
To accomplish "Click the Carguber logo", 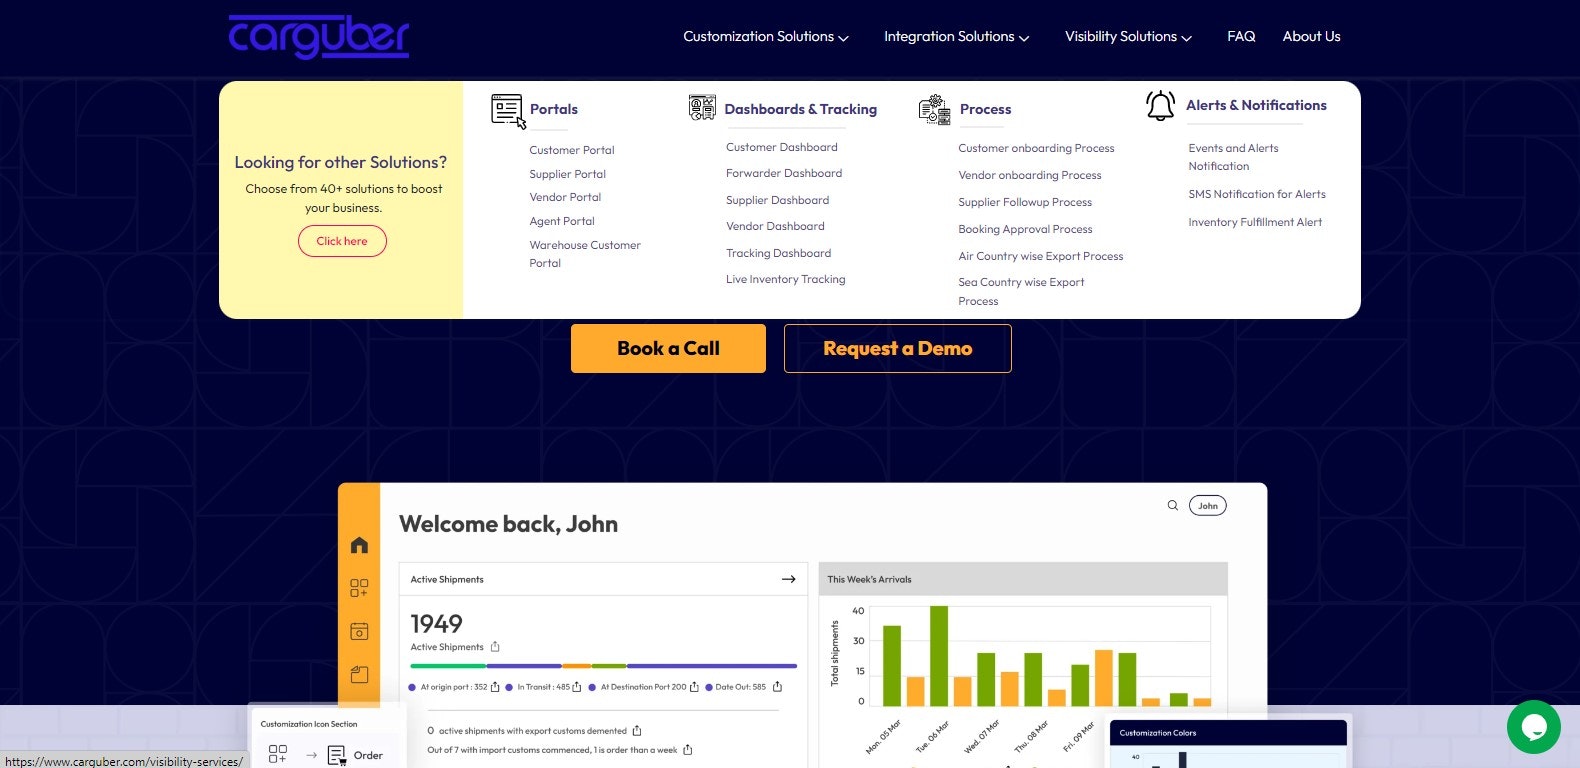I will click(319, 37).
